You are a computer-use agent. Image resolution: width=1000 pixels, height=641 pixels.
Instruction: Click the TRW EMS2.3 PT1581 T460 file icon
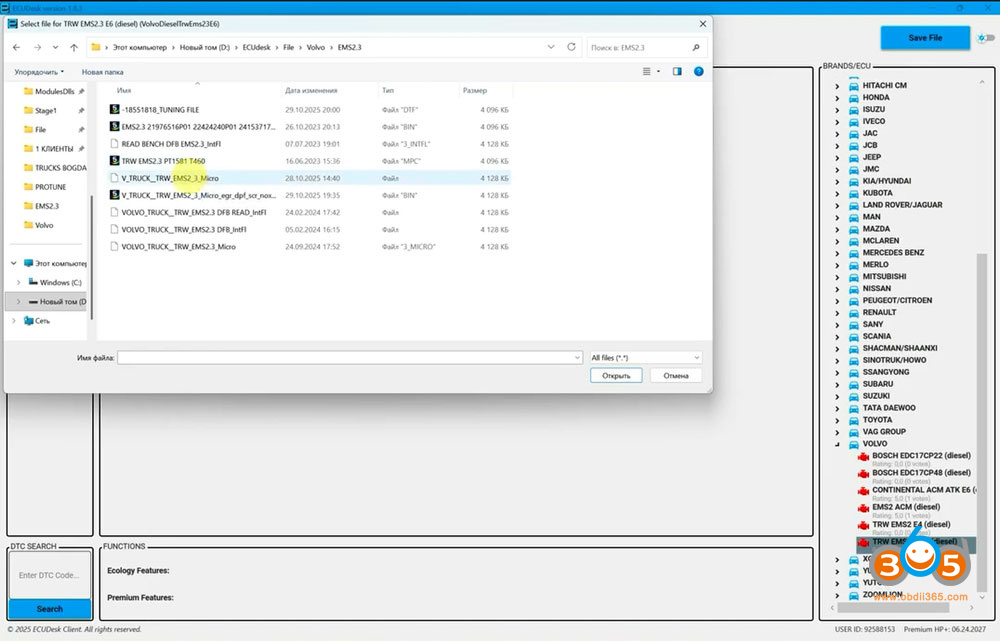point(114,161)
